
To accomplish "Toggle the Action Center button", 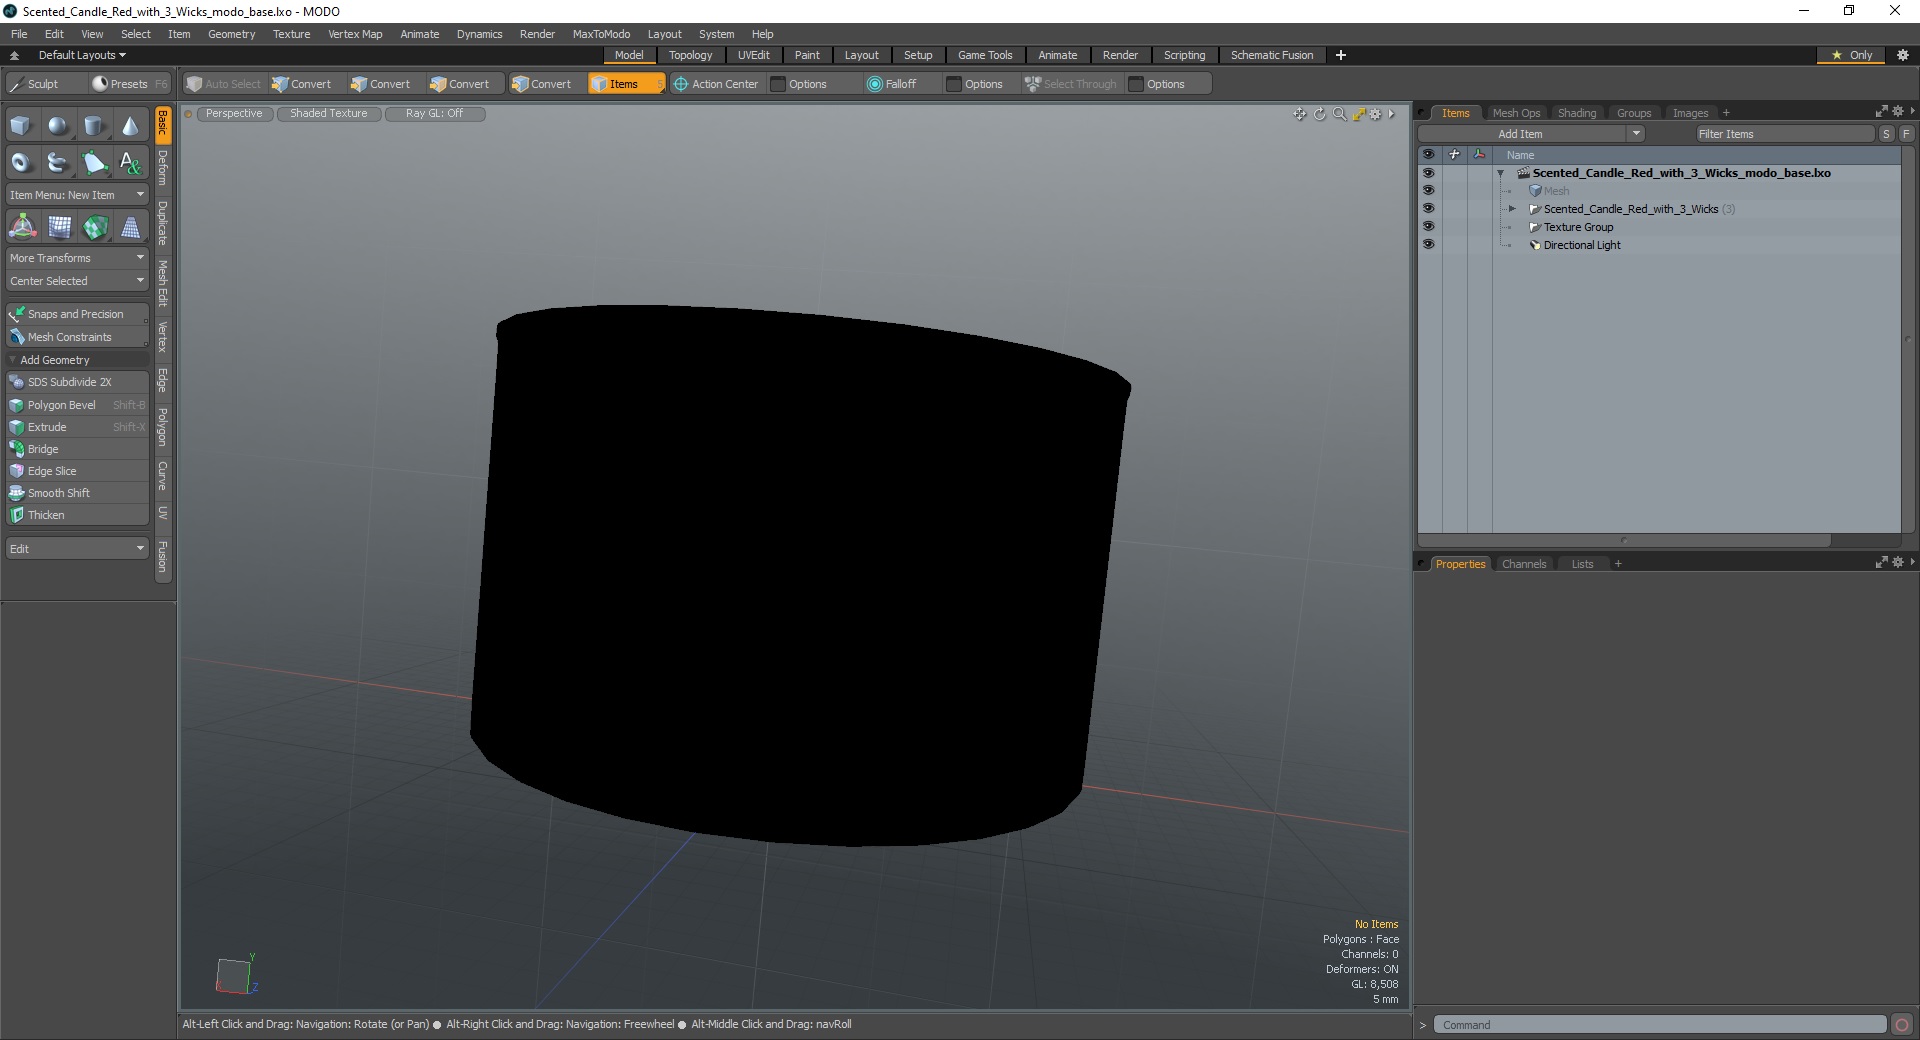I will tap(716, 84).
